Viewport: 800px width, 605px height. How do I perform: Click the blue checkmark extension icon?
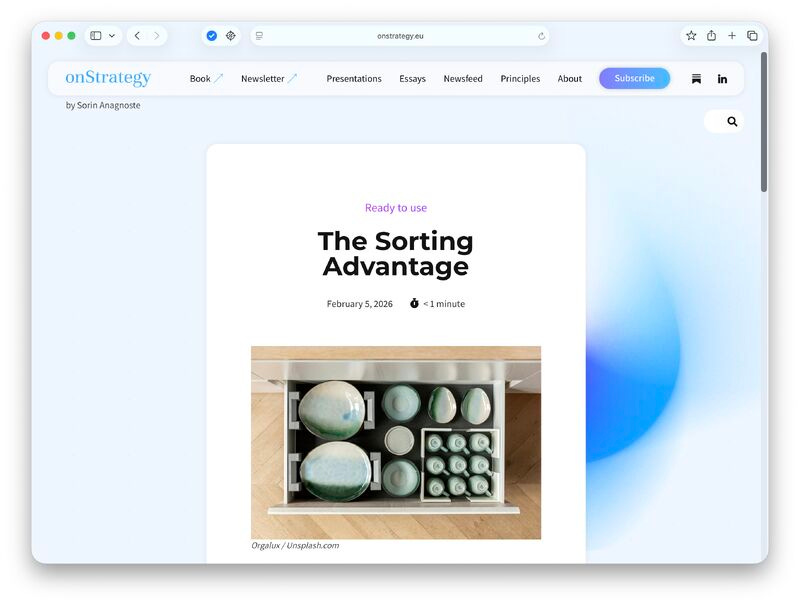pyautogui.click(x=212, y=36)
